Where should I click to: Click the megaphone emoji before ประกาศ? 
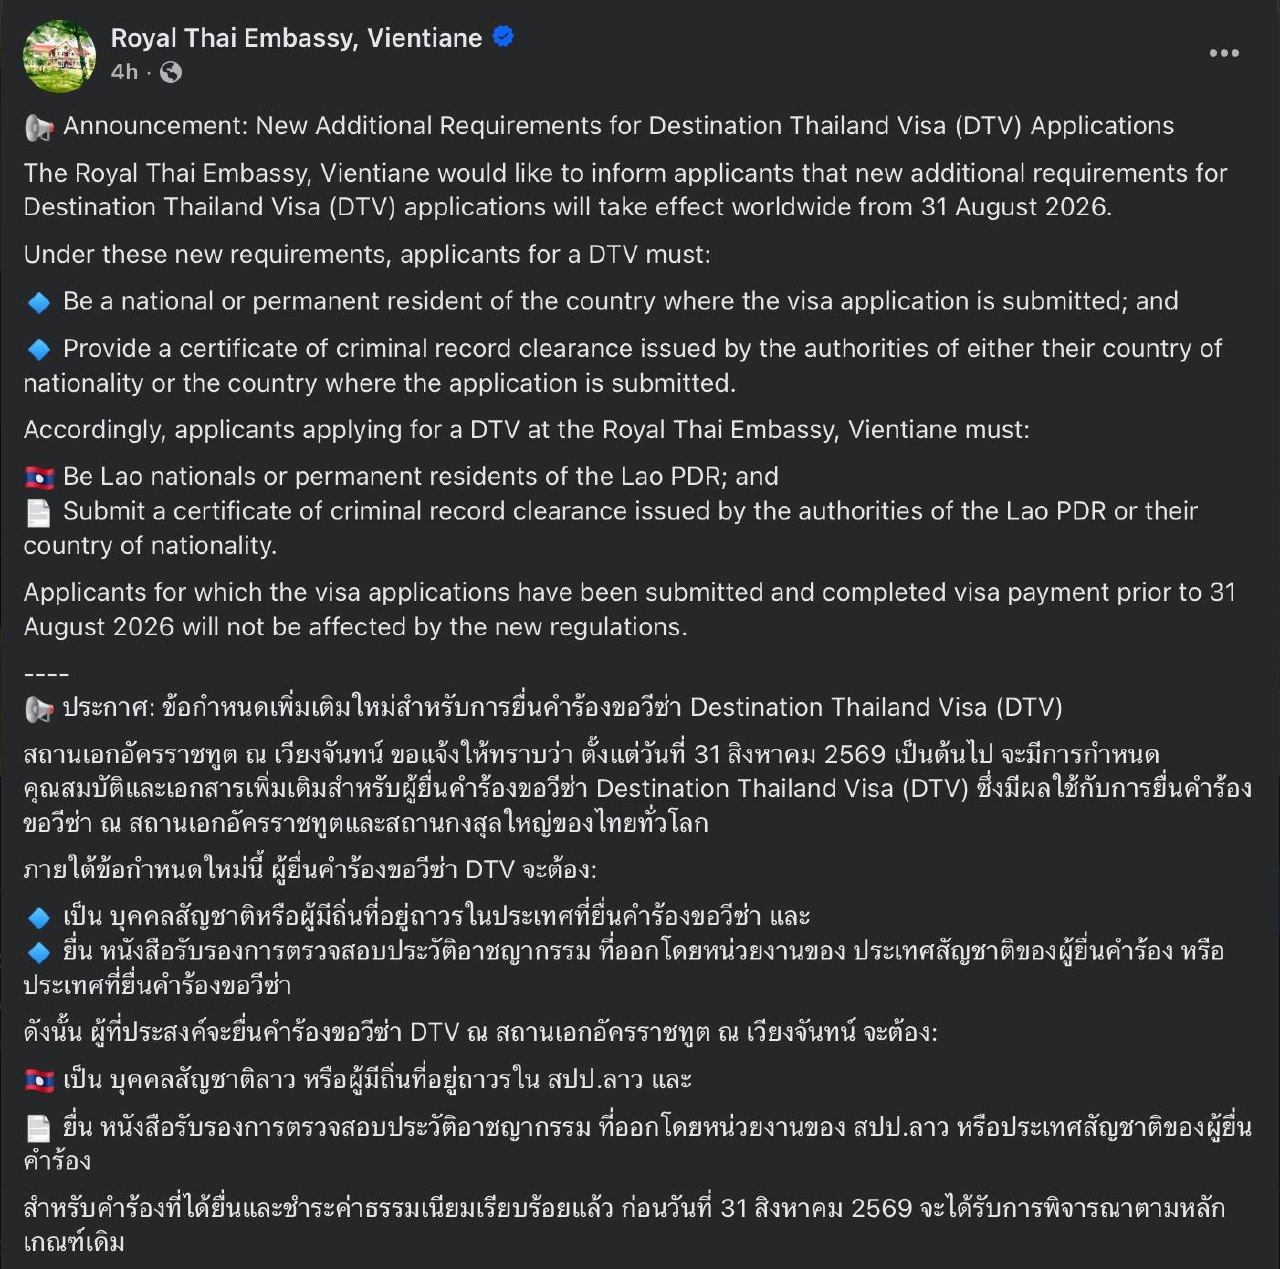click(x=39, y=709)
